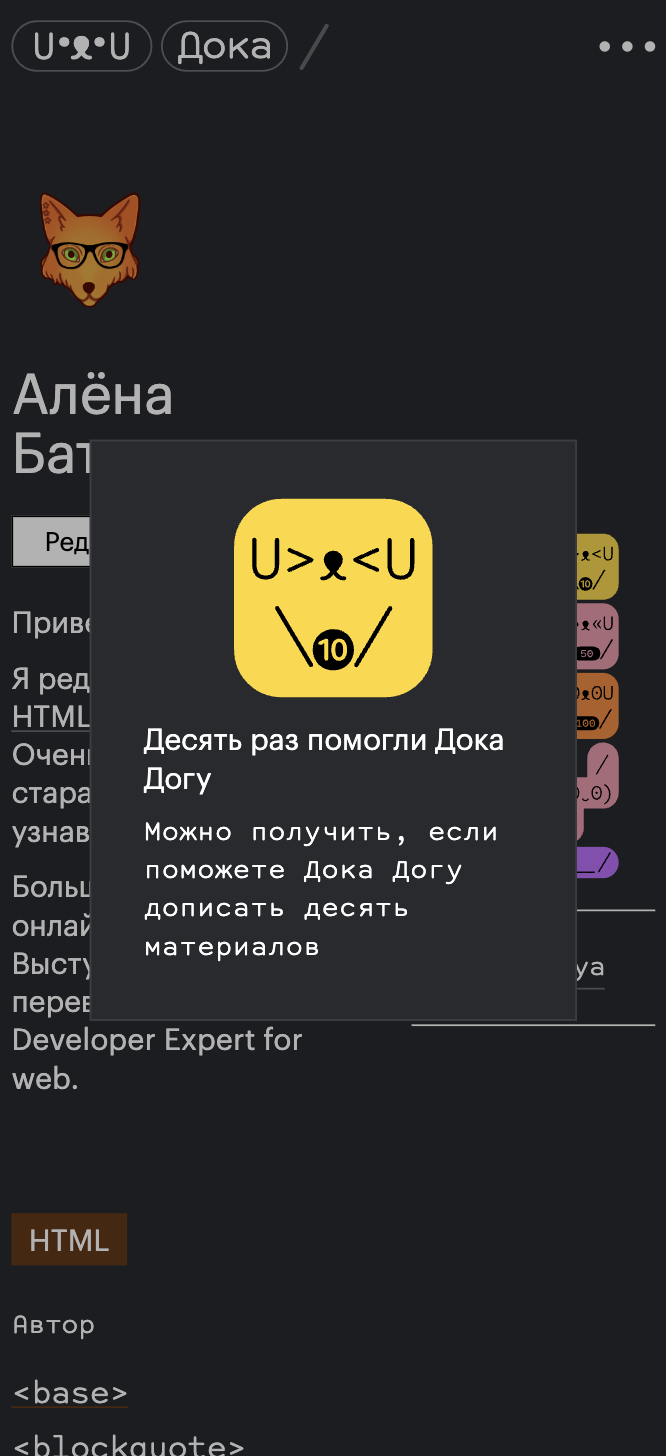This screenshot has width=666, height=1456.
Task: Select the purple narrow badge
Action: click(x=598, y=862)
